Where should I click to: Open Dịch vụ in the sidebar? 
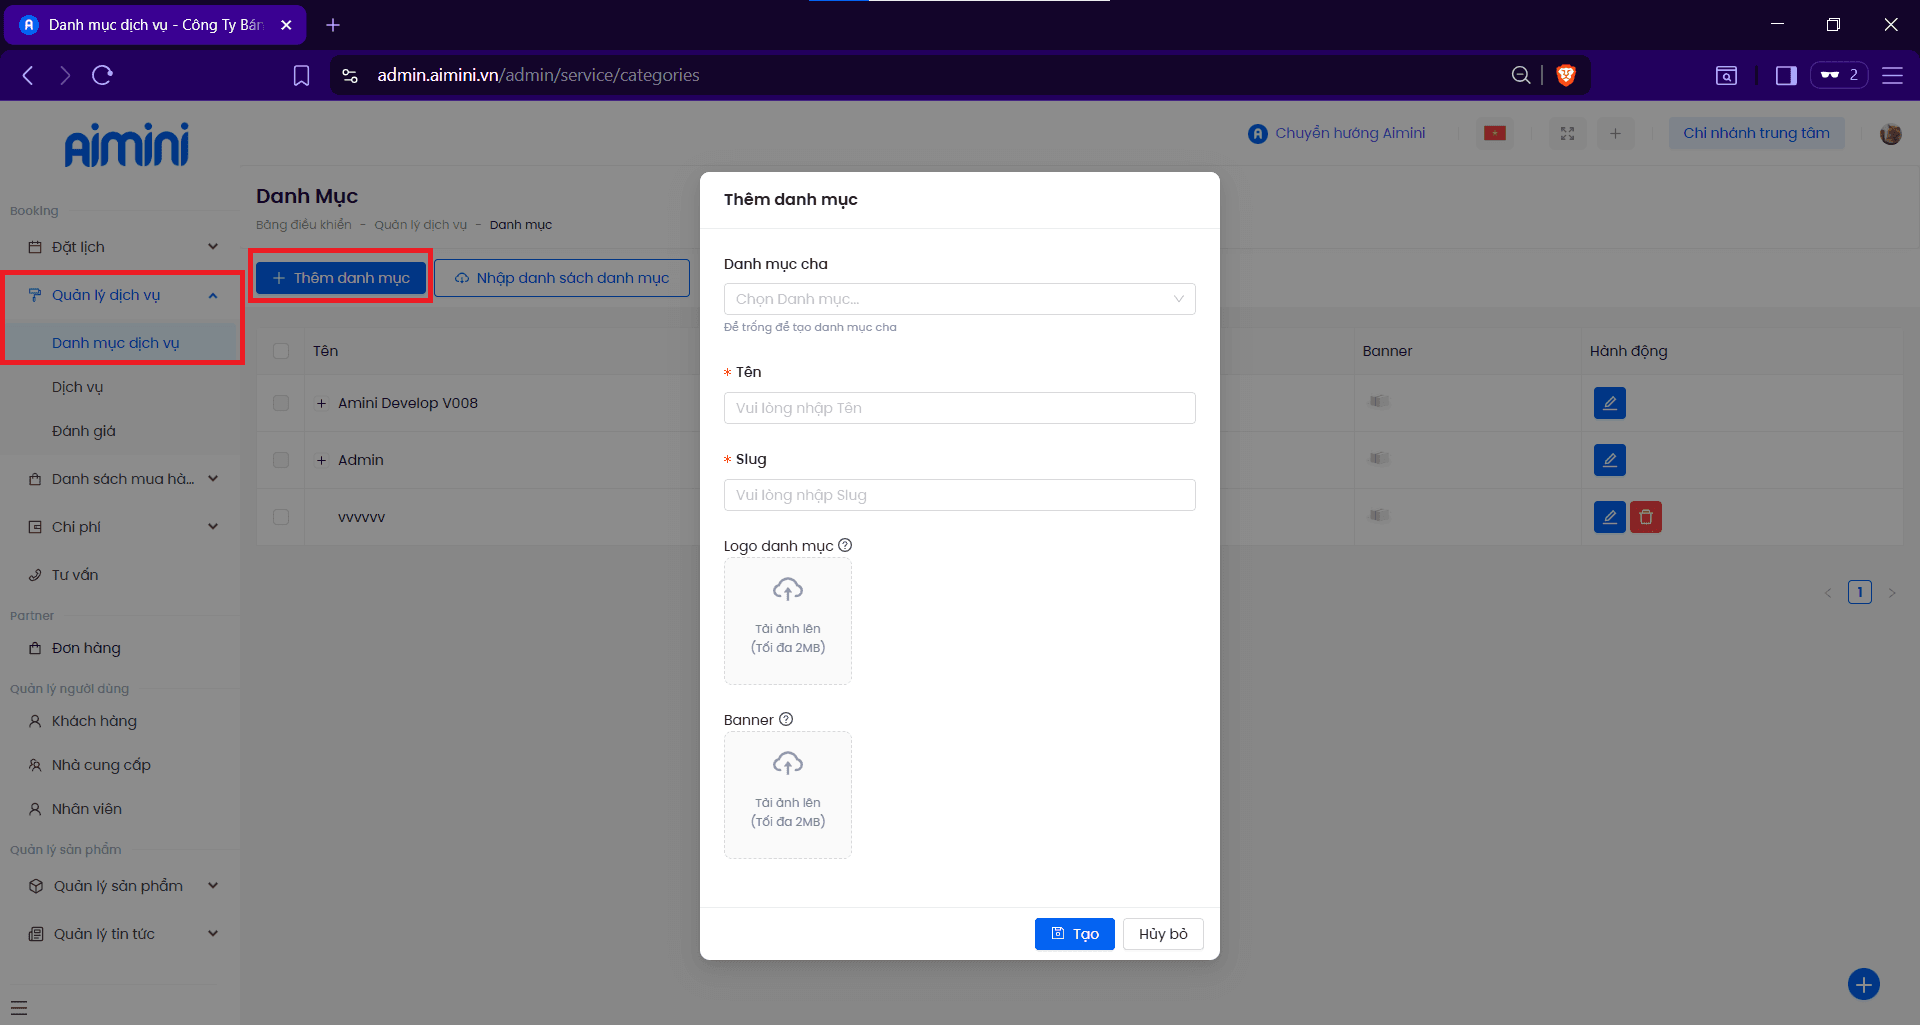coord(78,387)
